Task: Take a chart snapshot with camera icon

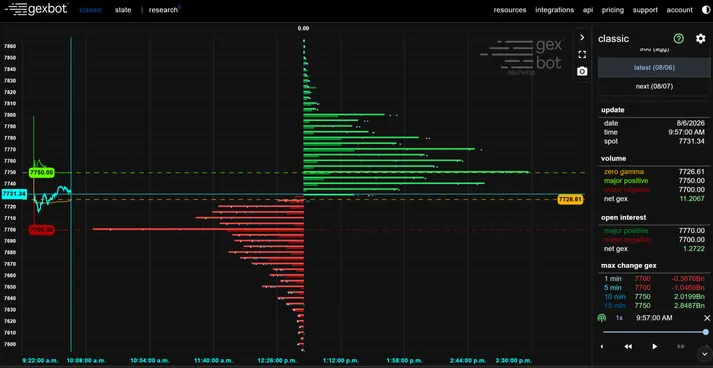Action: 582,71
